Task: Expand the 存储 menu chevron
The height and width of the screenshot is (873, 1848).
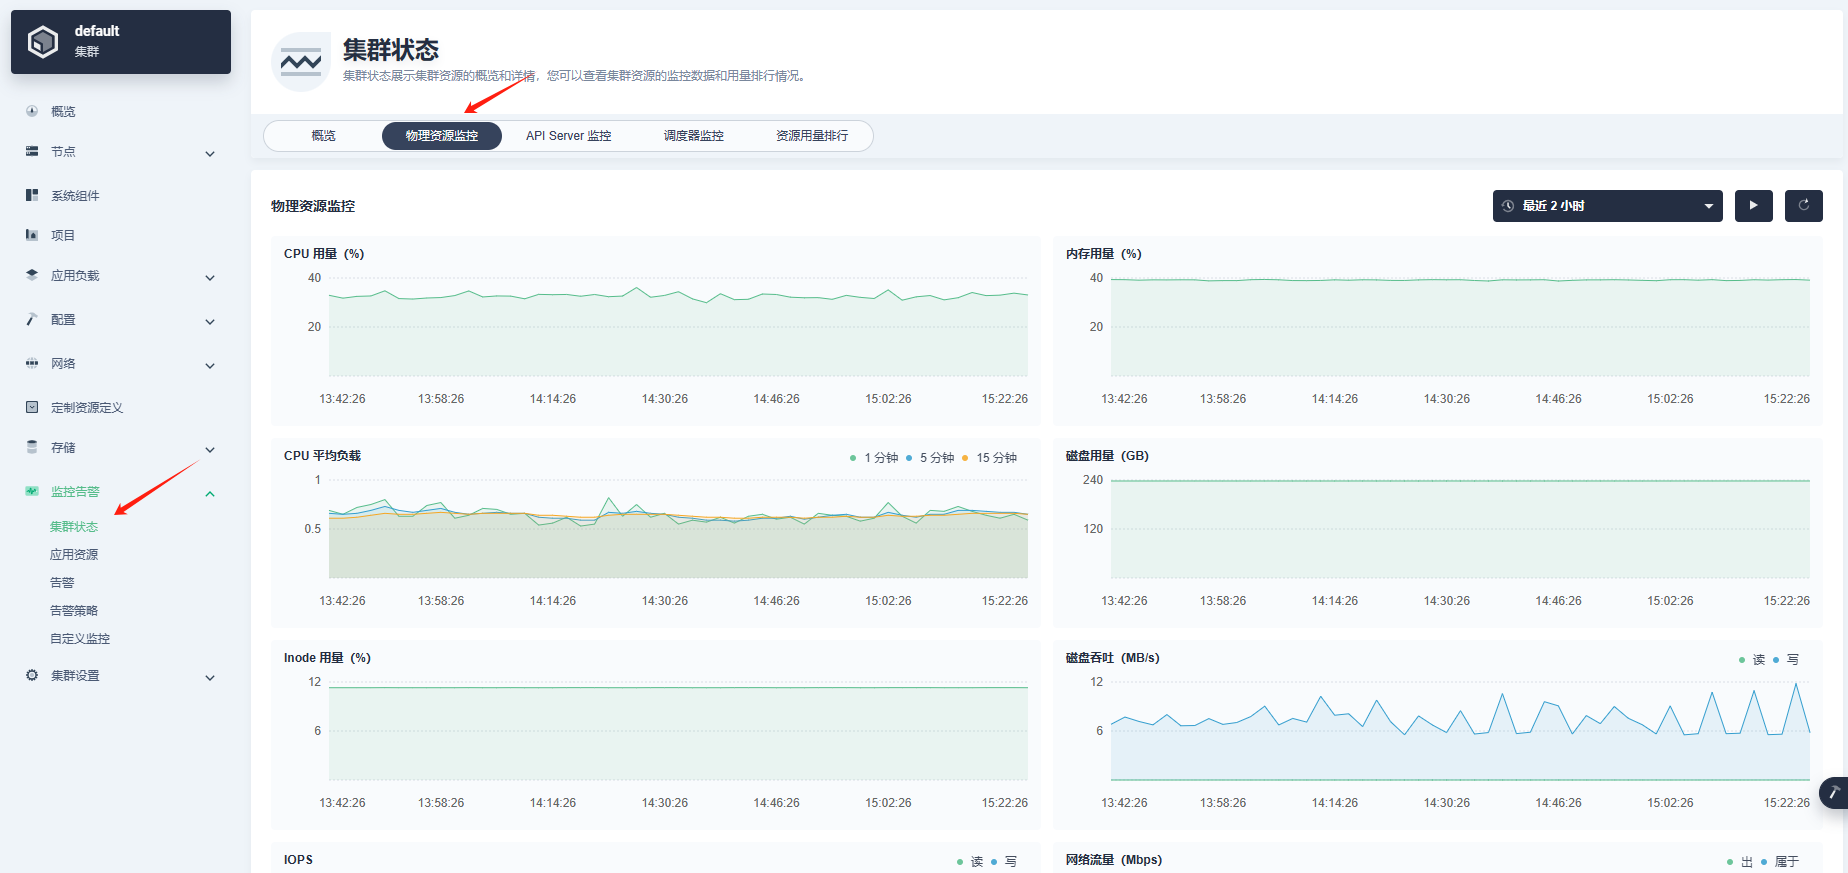Action: click(x=210, y=449)
